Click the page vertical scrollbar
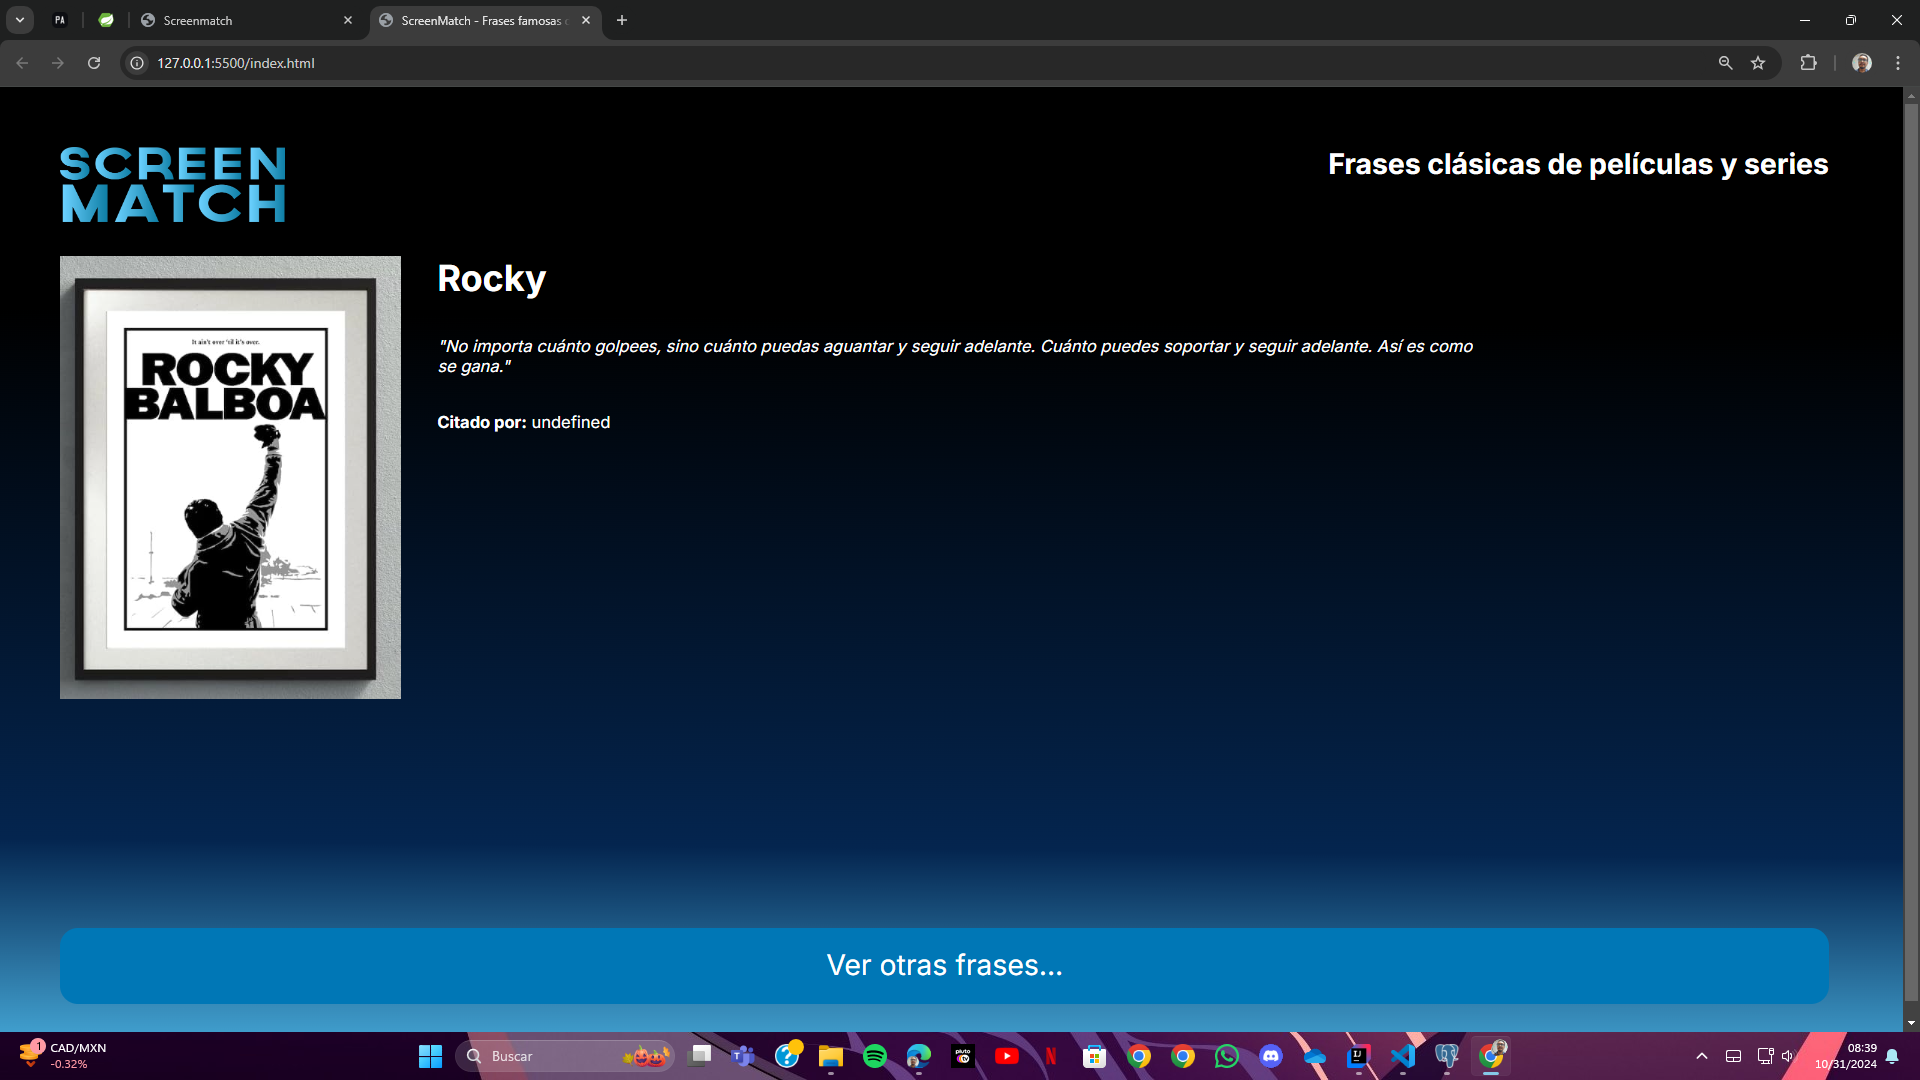 [x=1911, y=552]
